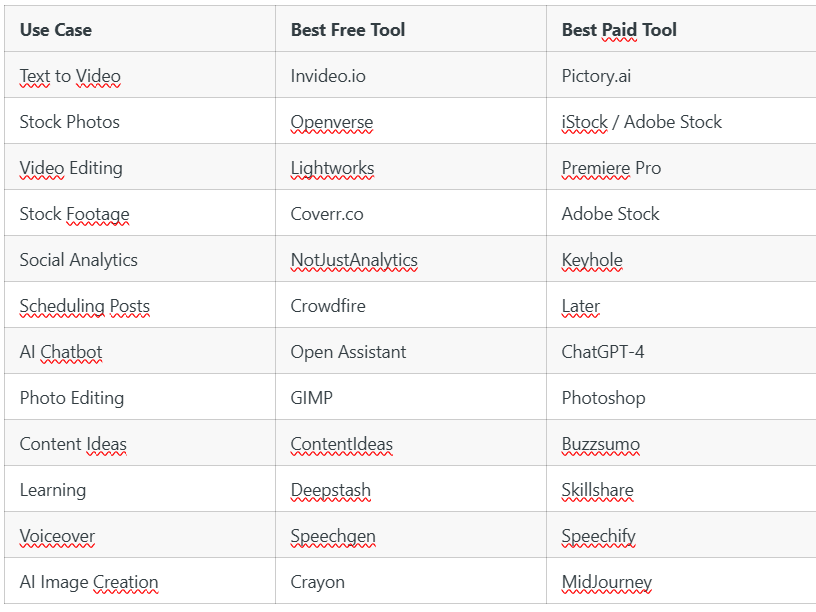Click the 'Premiere Pro' cell

point(681,167)
